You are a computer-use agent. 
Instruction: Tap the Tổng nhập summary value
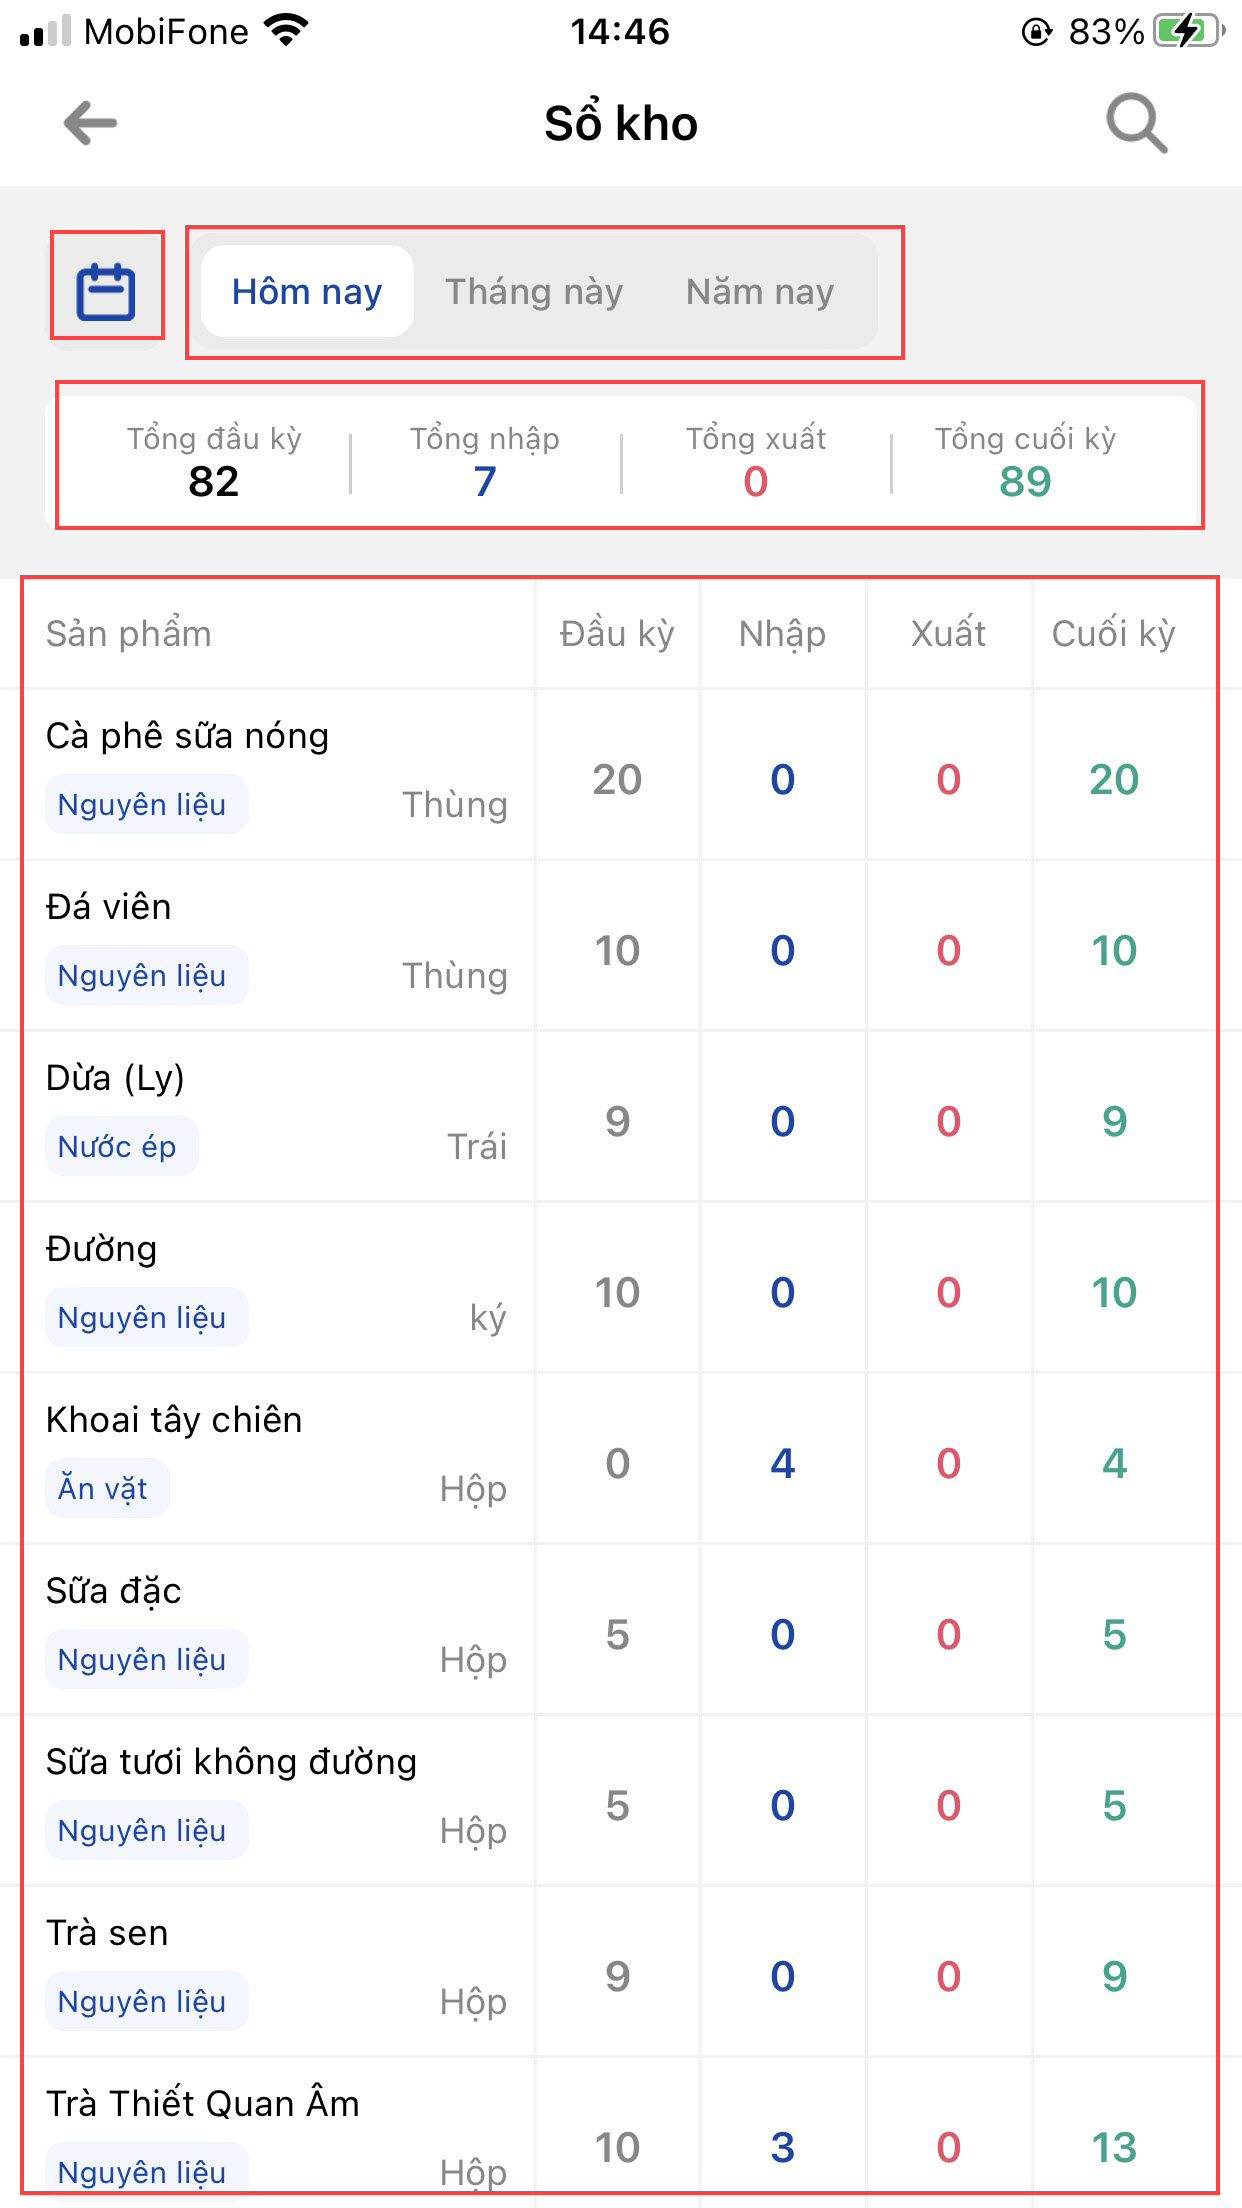coord(485,481)
